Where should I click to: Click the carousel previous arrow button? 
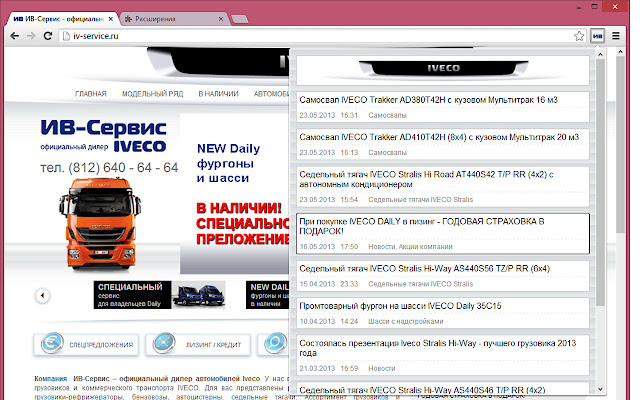coord(42,296)
